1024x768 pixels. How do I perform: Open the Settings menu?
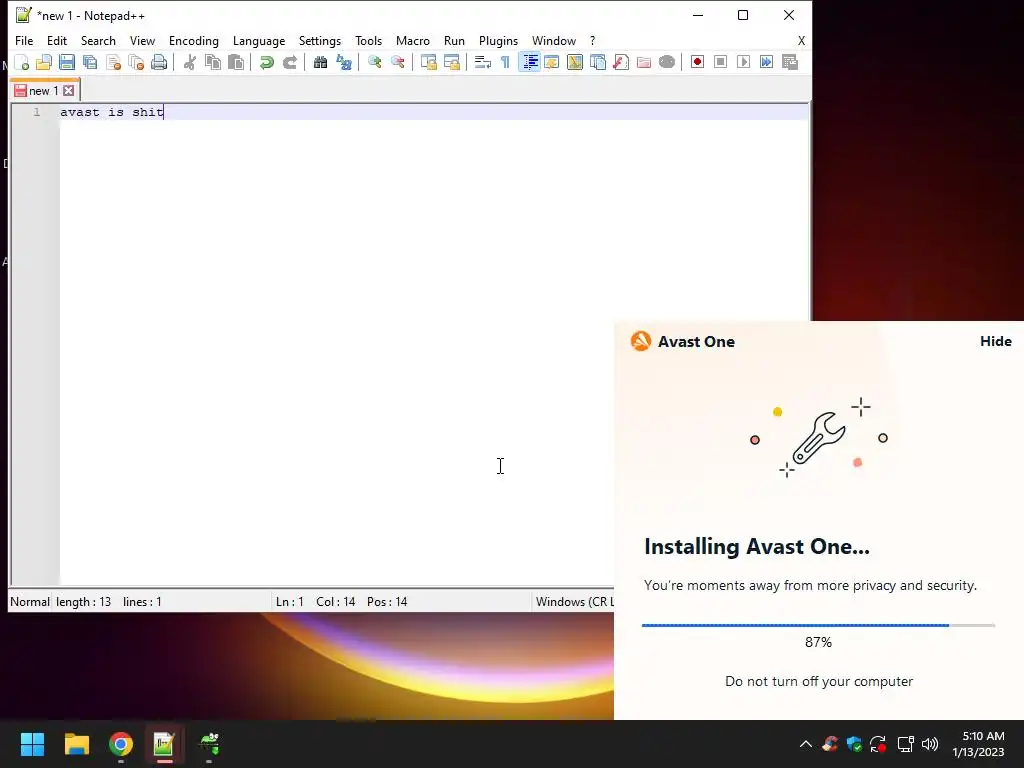[319, 40]
